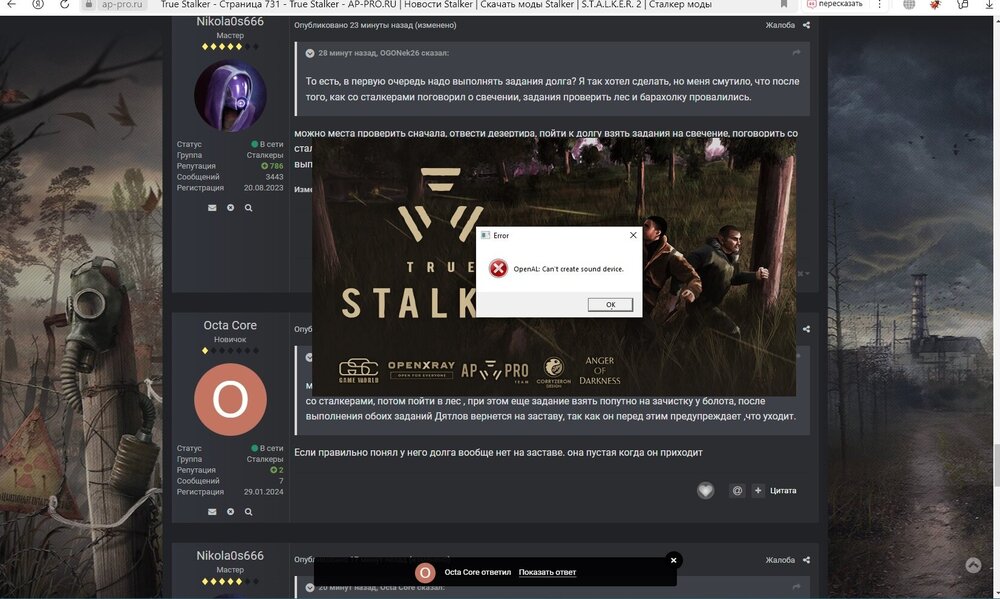Click the 'OpenAL: Can't create sound device.' message
1000x599 pixels.
click(x=568, y=269)
